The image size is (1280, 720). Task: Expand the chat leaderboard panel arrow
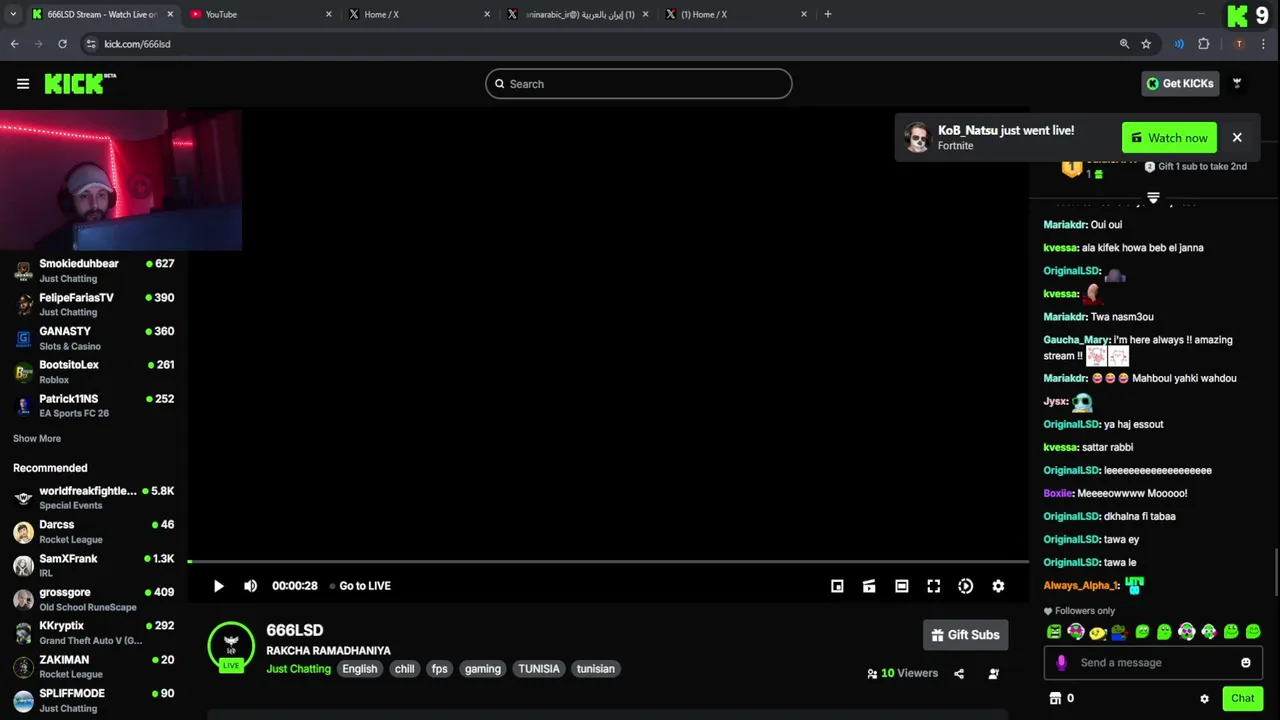coord(1153,198)
